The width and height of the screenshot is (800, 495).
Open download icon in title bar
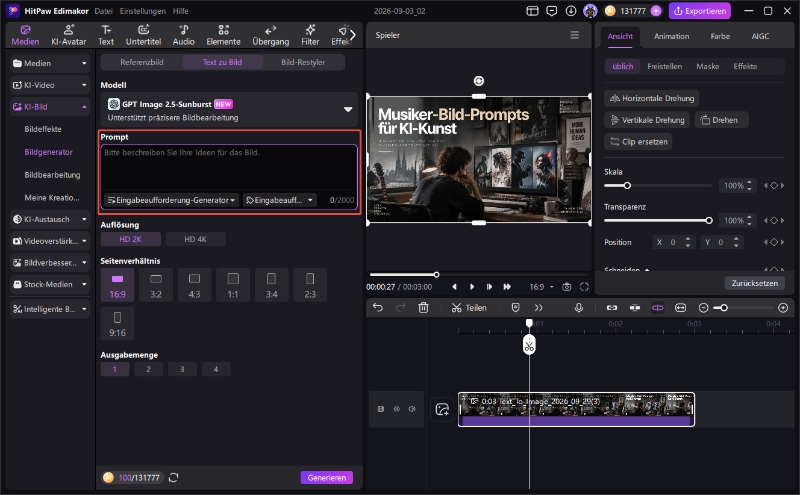(x=571, y=11)
